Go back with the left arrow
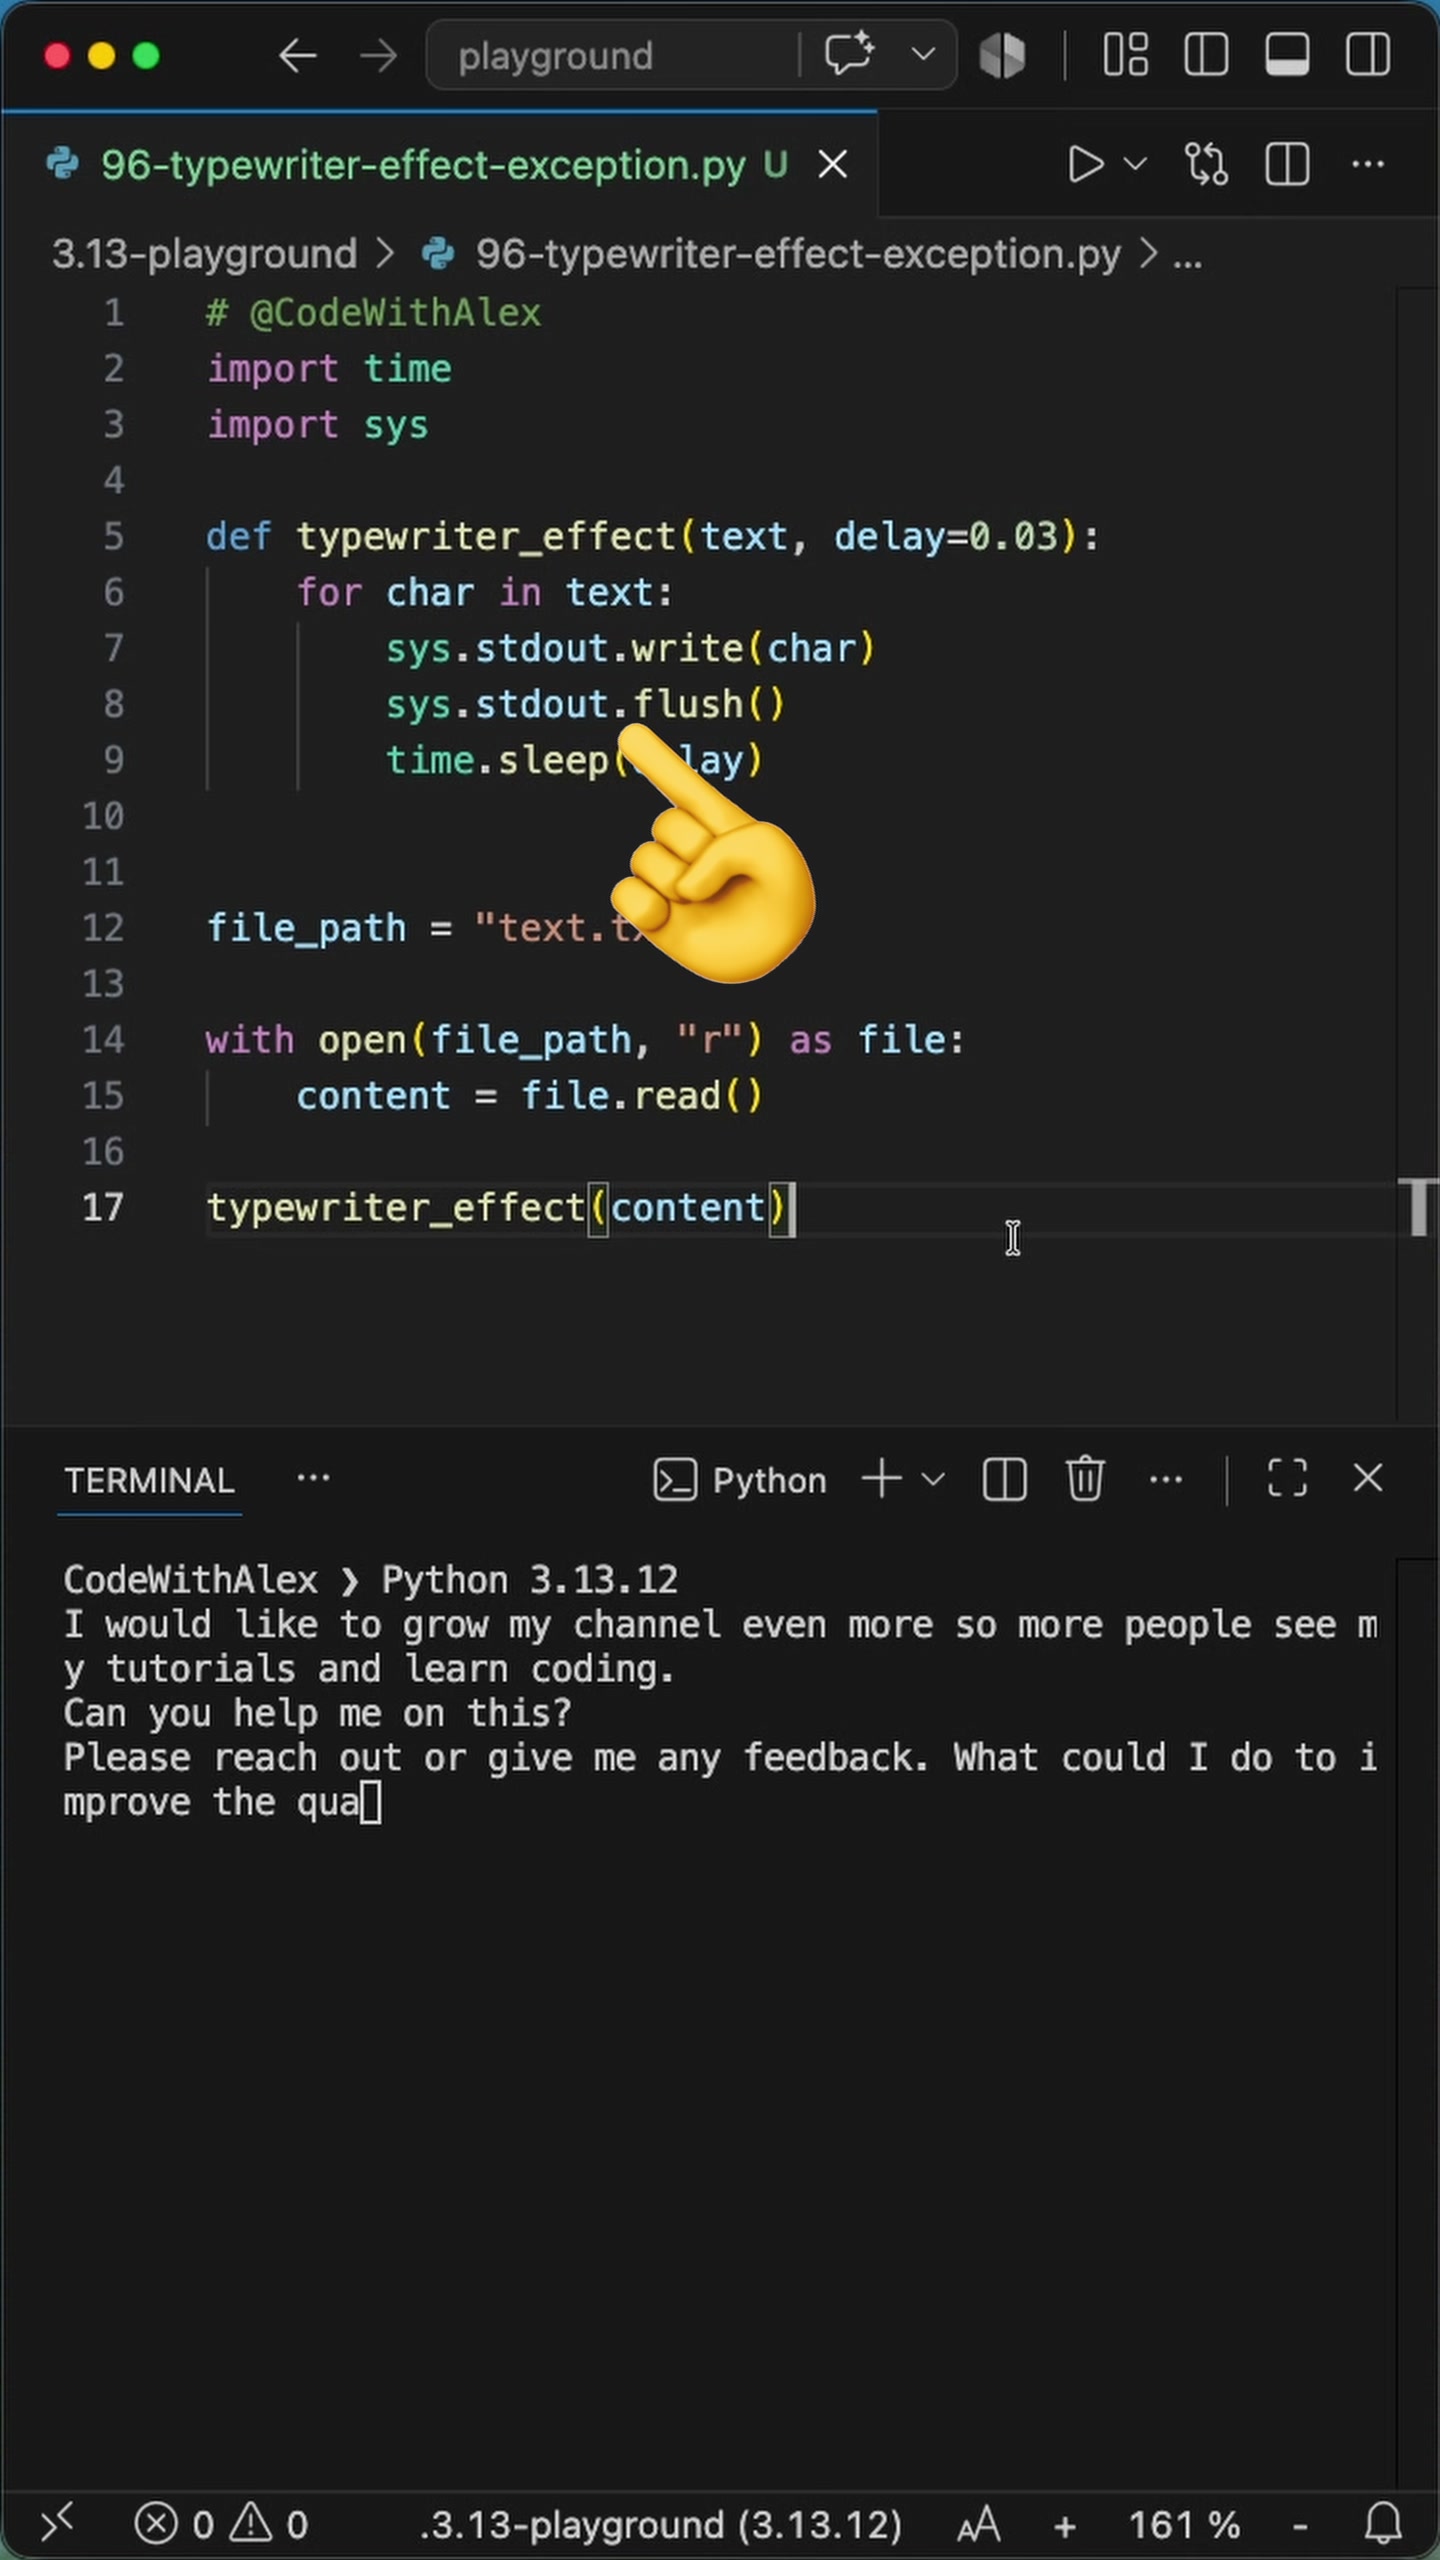The width and height of the screenshot is (1440, 2560). click(x=297, y=56)
